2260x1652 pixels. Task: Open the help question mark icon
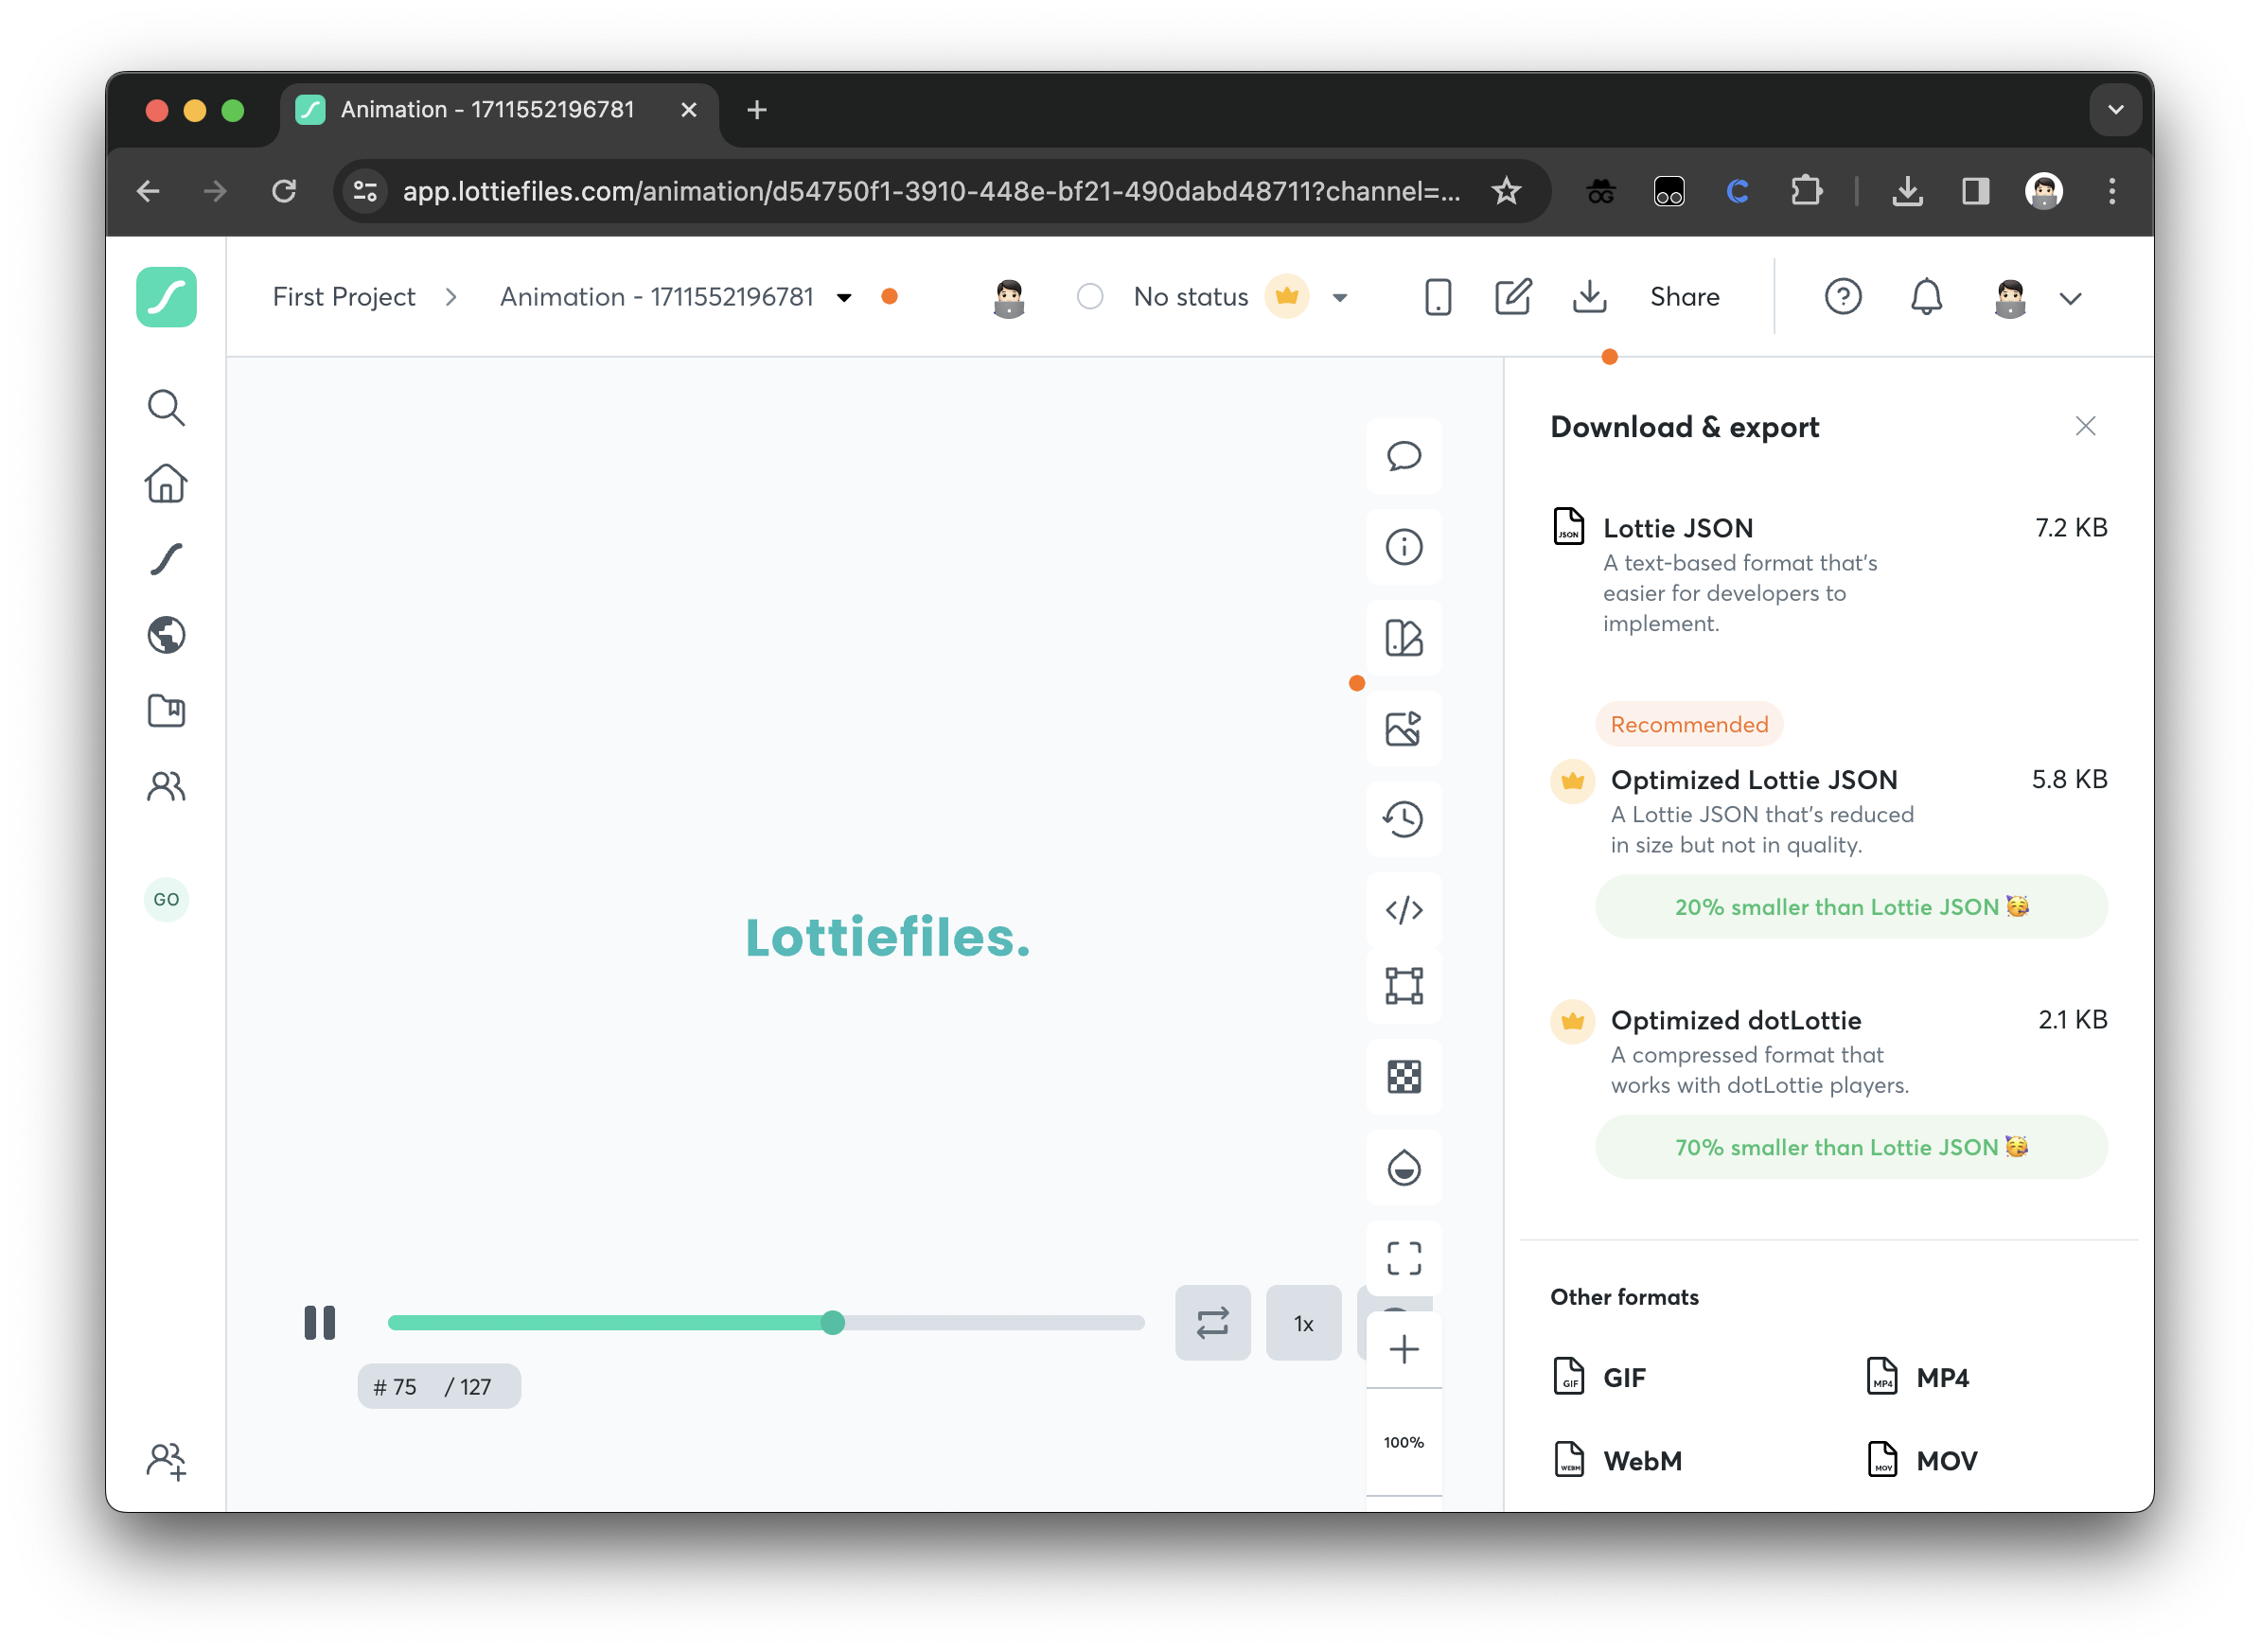pyautogui.click(x=1843, y=297)
